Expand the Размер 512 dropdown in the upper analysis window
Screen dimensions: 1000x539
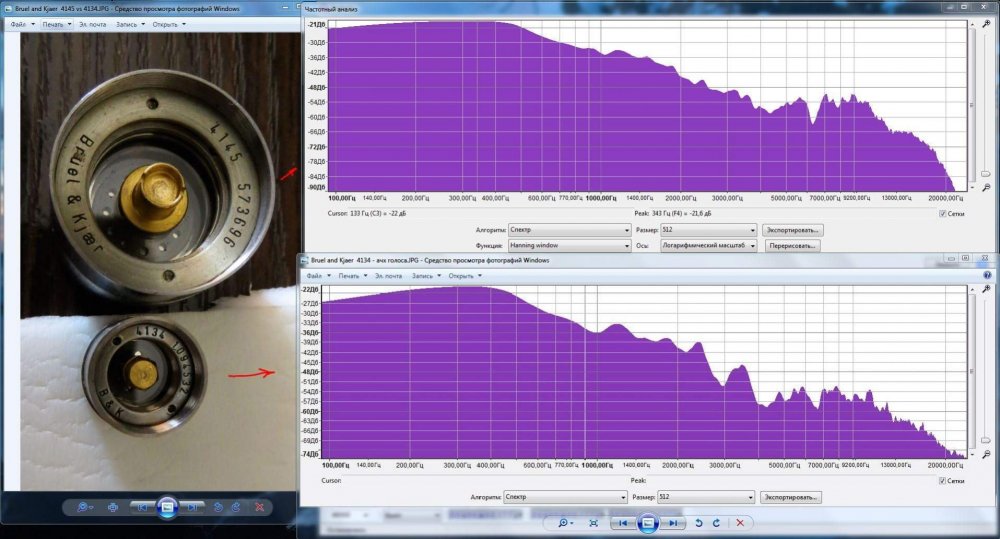(x=707, y=229)
